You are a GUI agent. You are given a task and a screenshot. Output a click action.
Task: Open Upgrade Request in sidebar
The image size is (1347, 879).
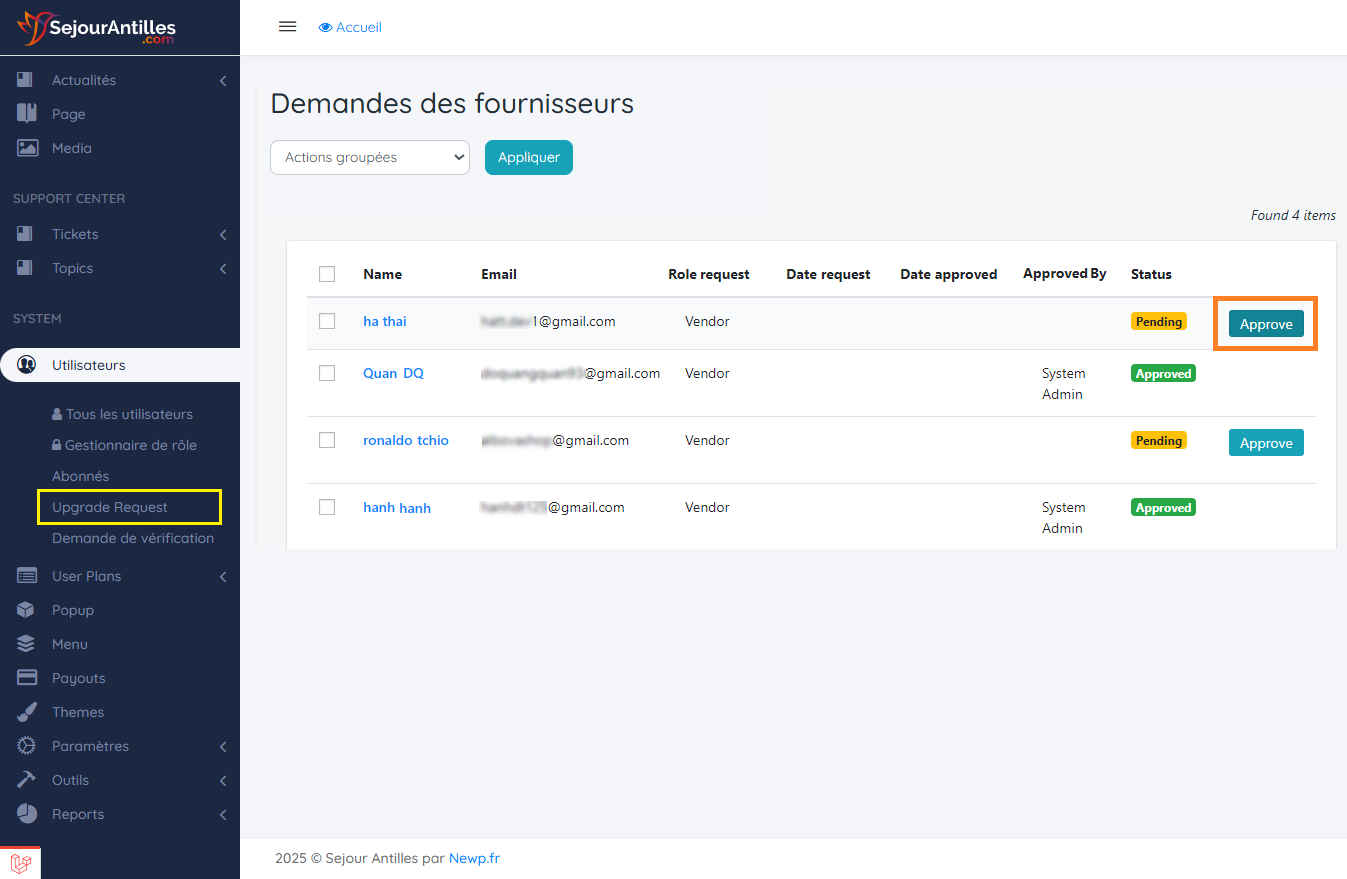110,507
